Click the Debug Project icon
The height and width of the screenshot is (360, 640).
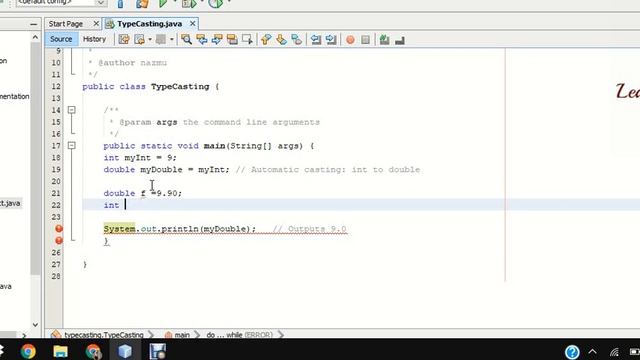[x=189, y=4]
